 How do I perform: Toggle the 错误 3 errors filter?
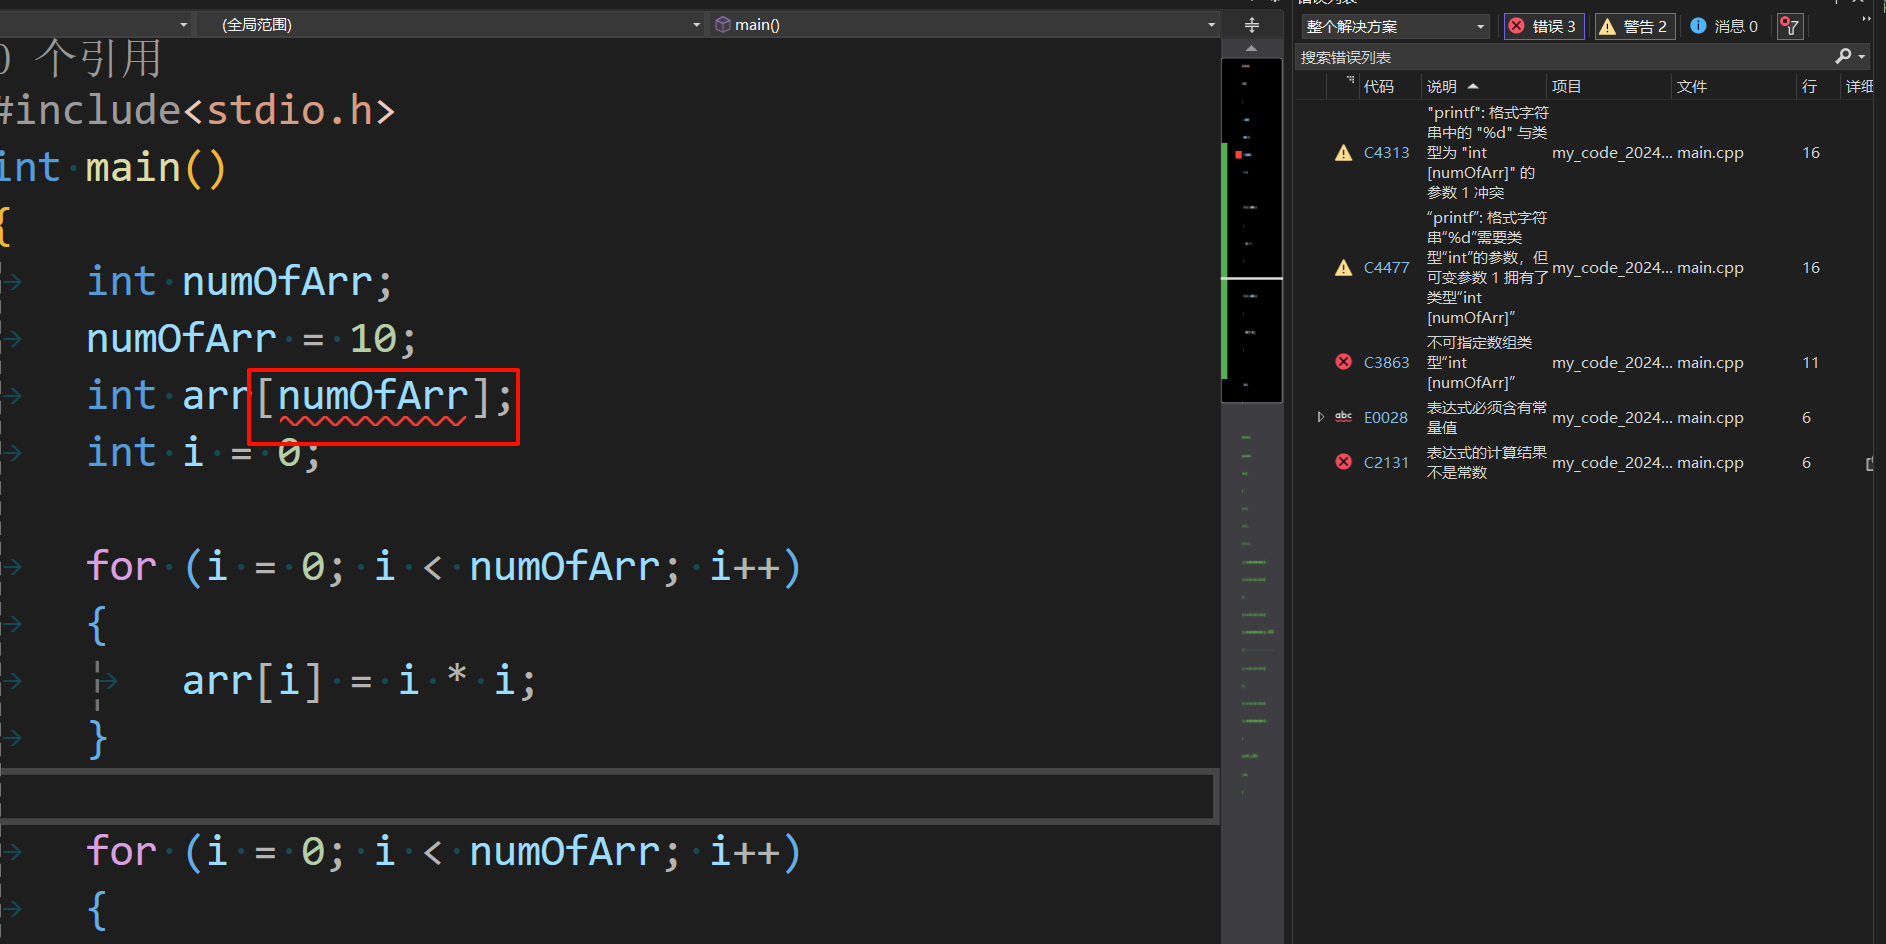(x=1543, y=26)
